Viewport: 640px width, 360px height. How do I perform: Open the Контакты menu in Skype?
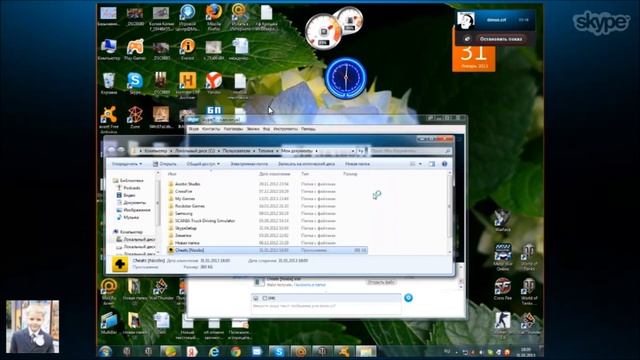(211, 129)
